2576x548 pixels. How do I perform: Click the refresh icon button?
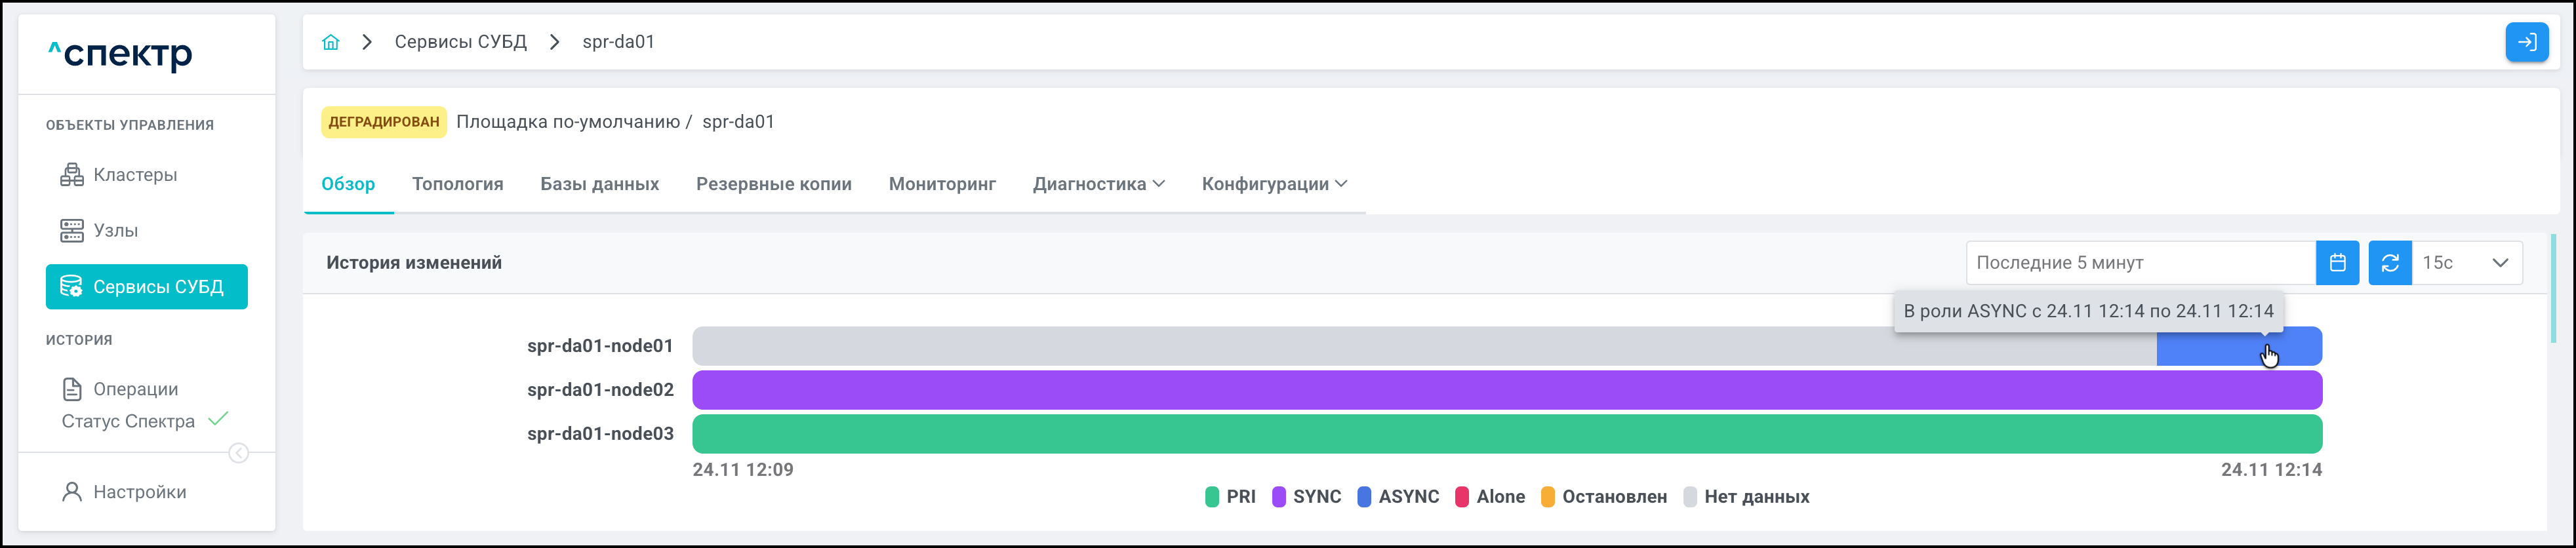click(x=2390, y=263)
